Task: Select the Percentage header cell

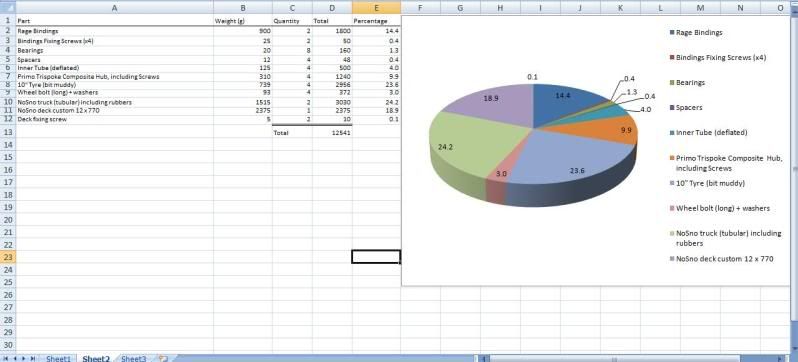Action: 376,21
